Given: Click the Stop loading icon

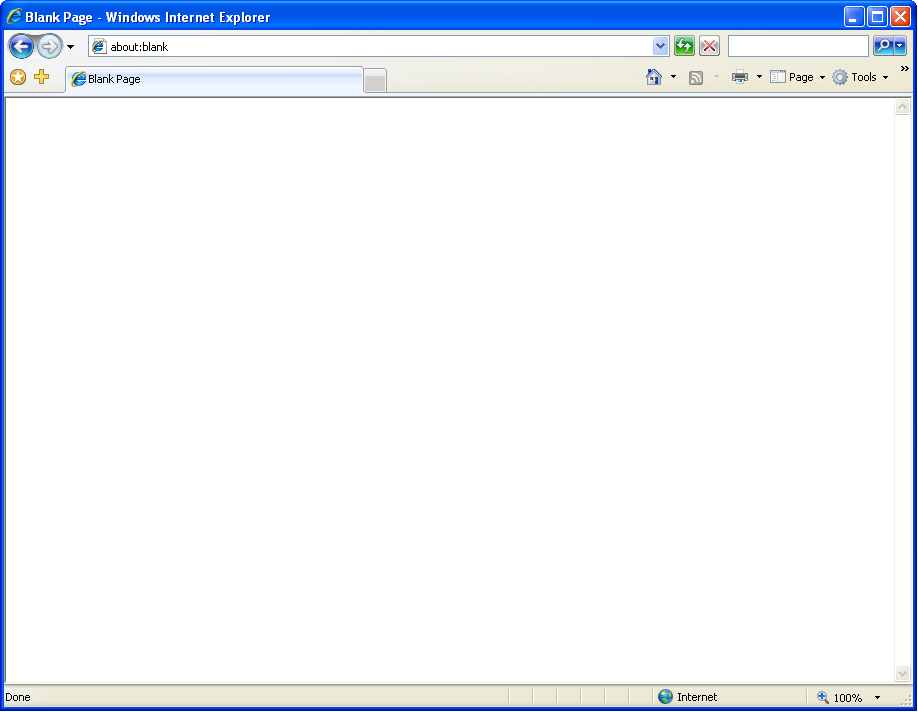Looking at the screenshot, I should pos(709,46).
